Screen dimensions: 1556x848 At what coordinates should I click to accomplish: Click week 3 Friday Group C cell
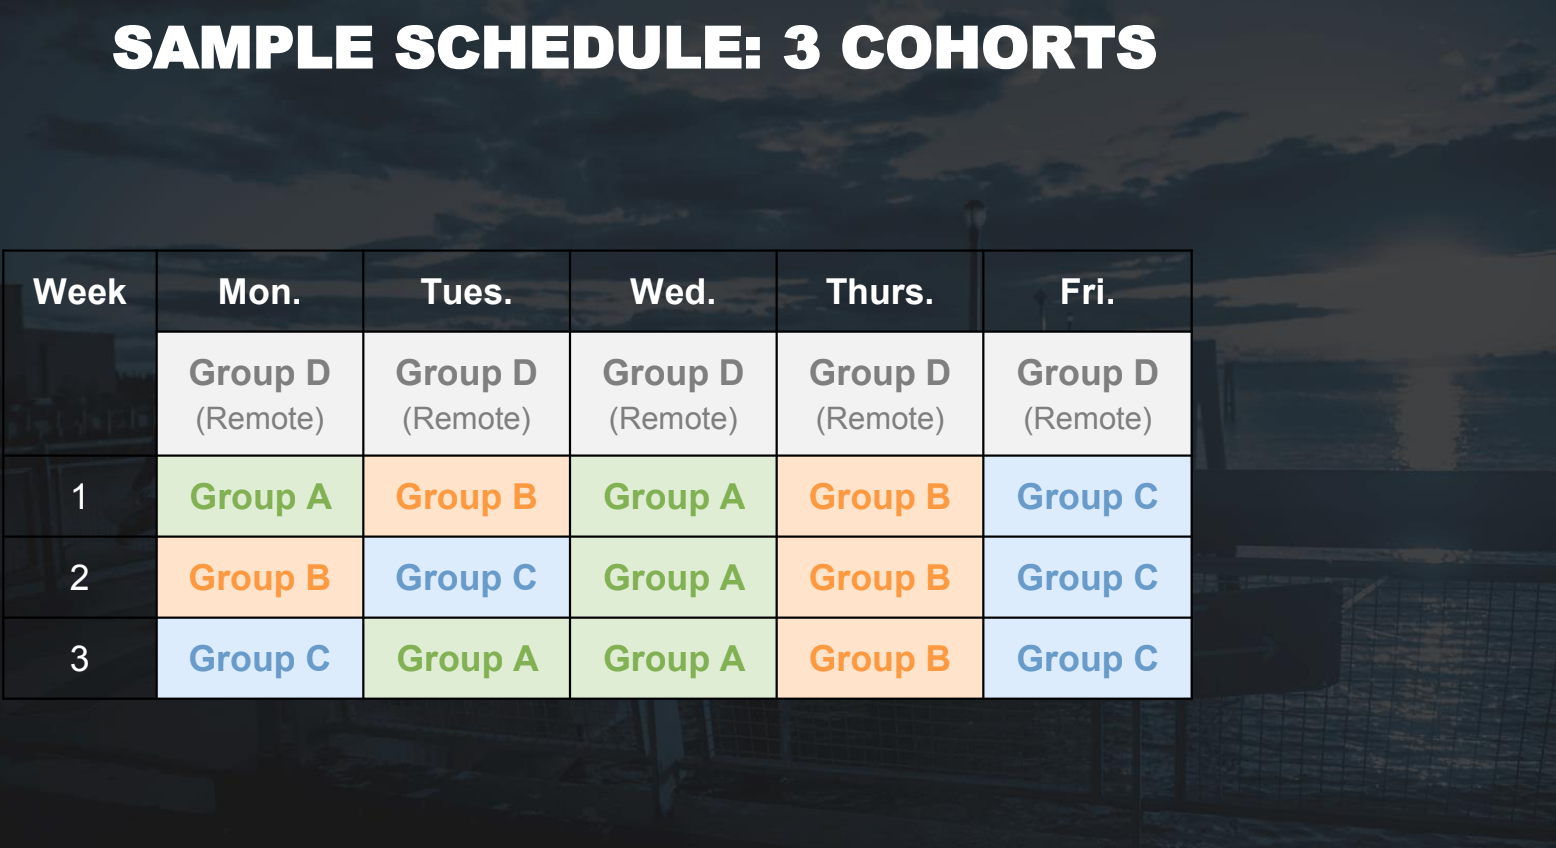(1088, 659)
